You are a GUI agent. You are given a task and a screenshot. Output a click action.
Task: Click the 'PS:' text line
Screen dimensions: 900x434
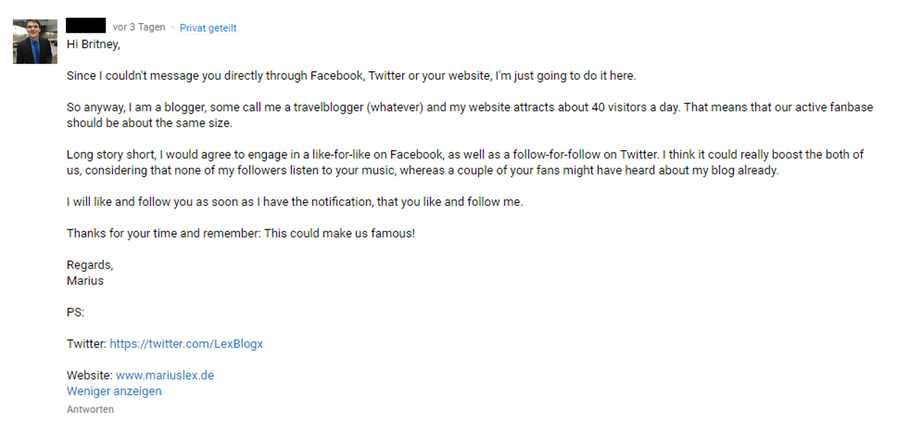click(x=75, y=313)
